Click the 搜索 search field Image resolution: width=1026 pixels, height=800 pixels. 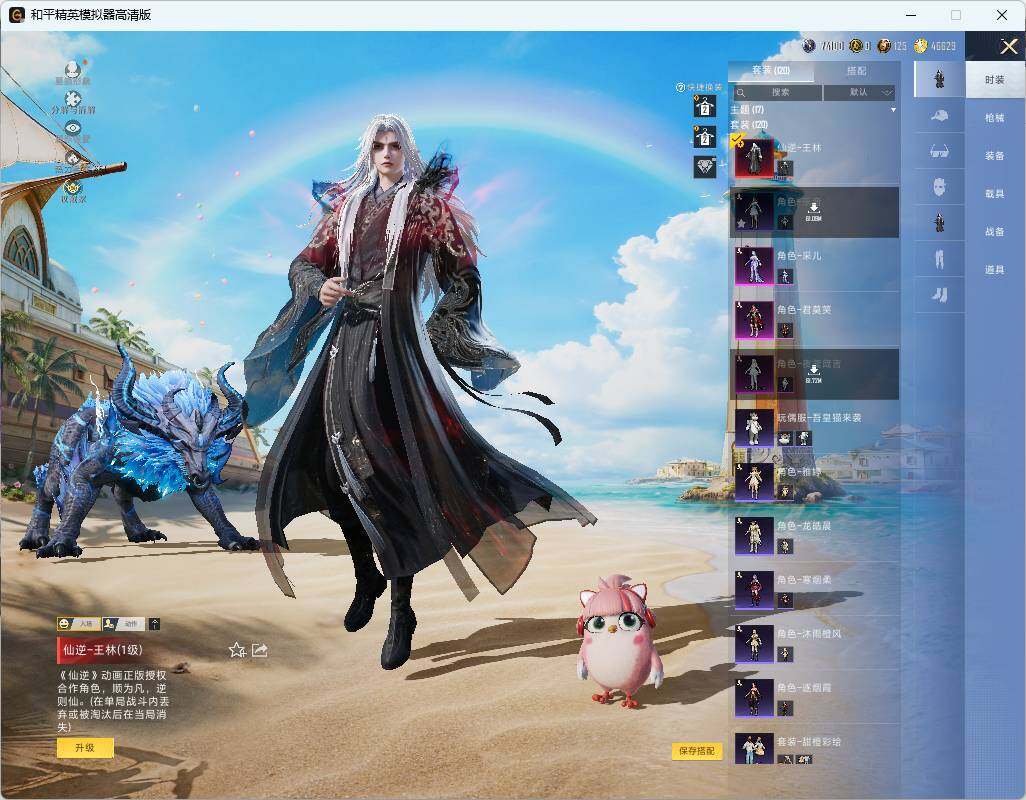(x=777, y=92)
